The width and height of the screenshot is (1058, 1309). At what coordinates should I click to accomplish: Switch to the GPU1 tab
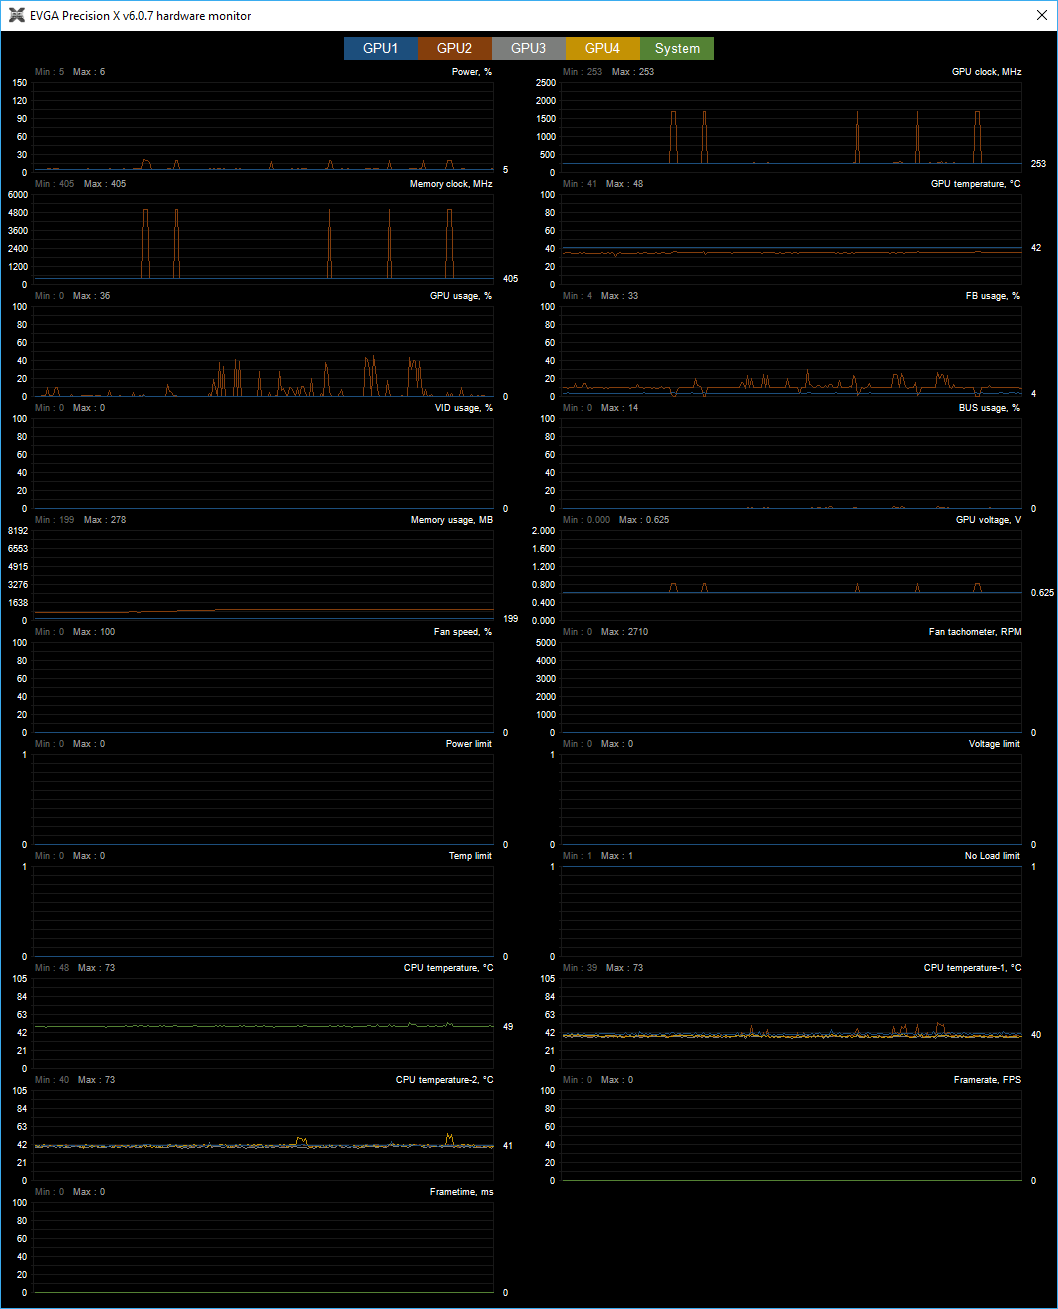[x=380, y=48]
